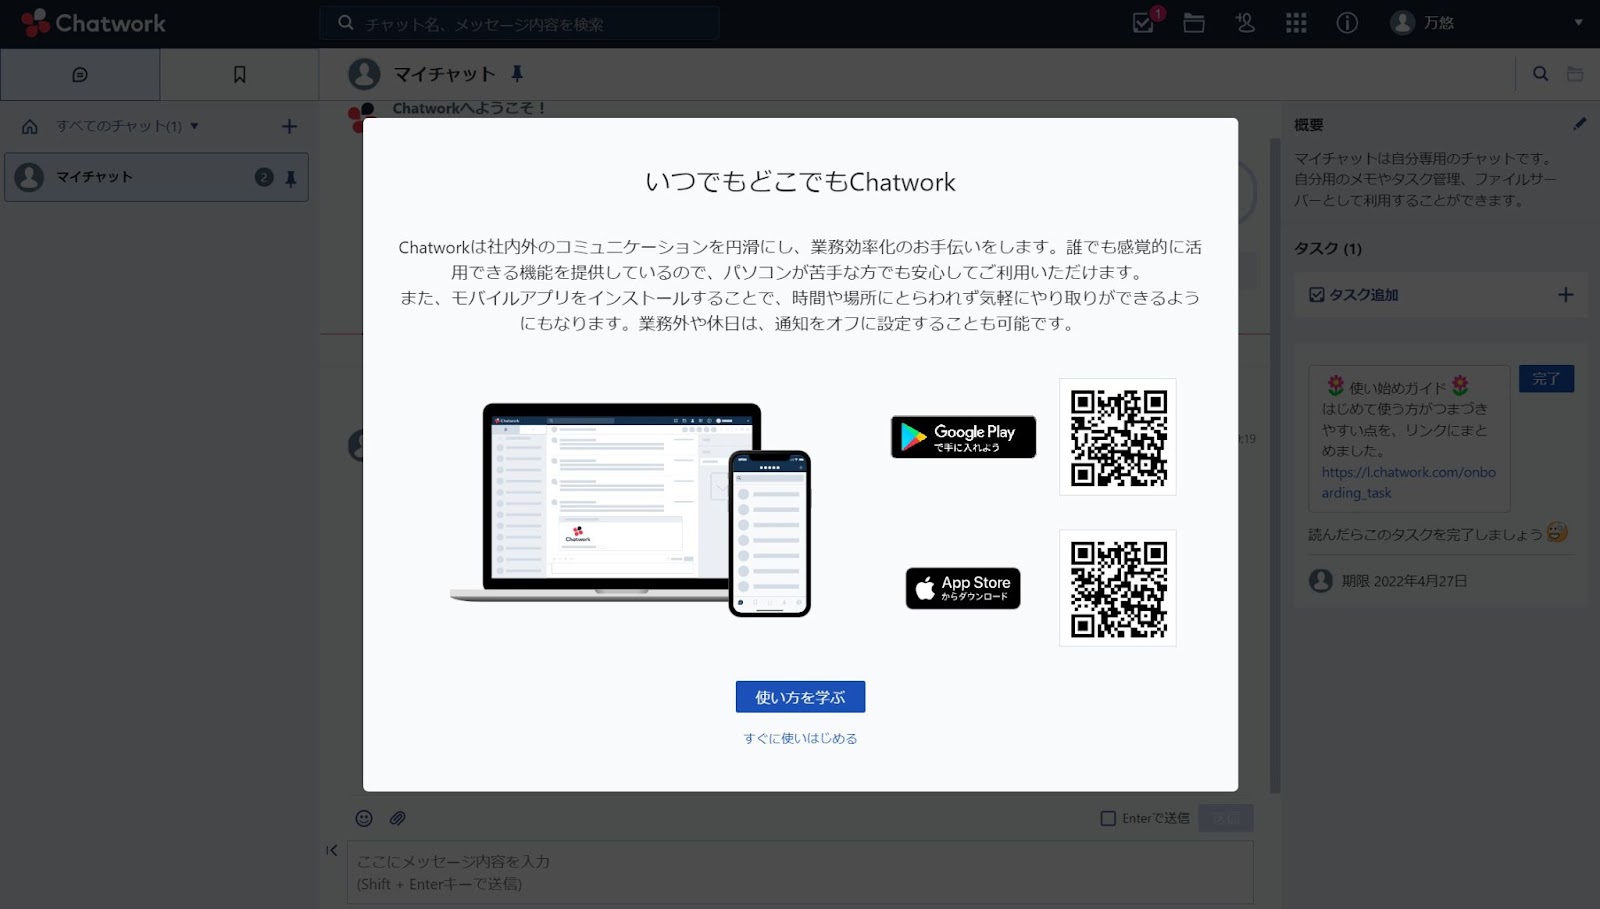Viewport: 1600px width, 909px height.
Task: Attach a file with the paperclip icon
Action: [397, 818]
